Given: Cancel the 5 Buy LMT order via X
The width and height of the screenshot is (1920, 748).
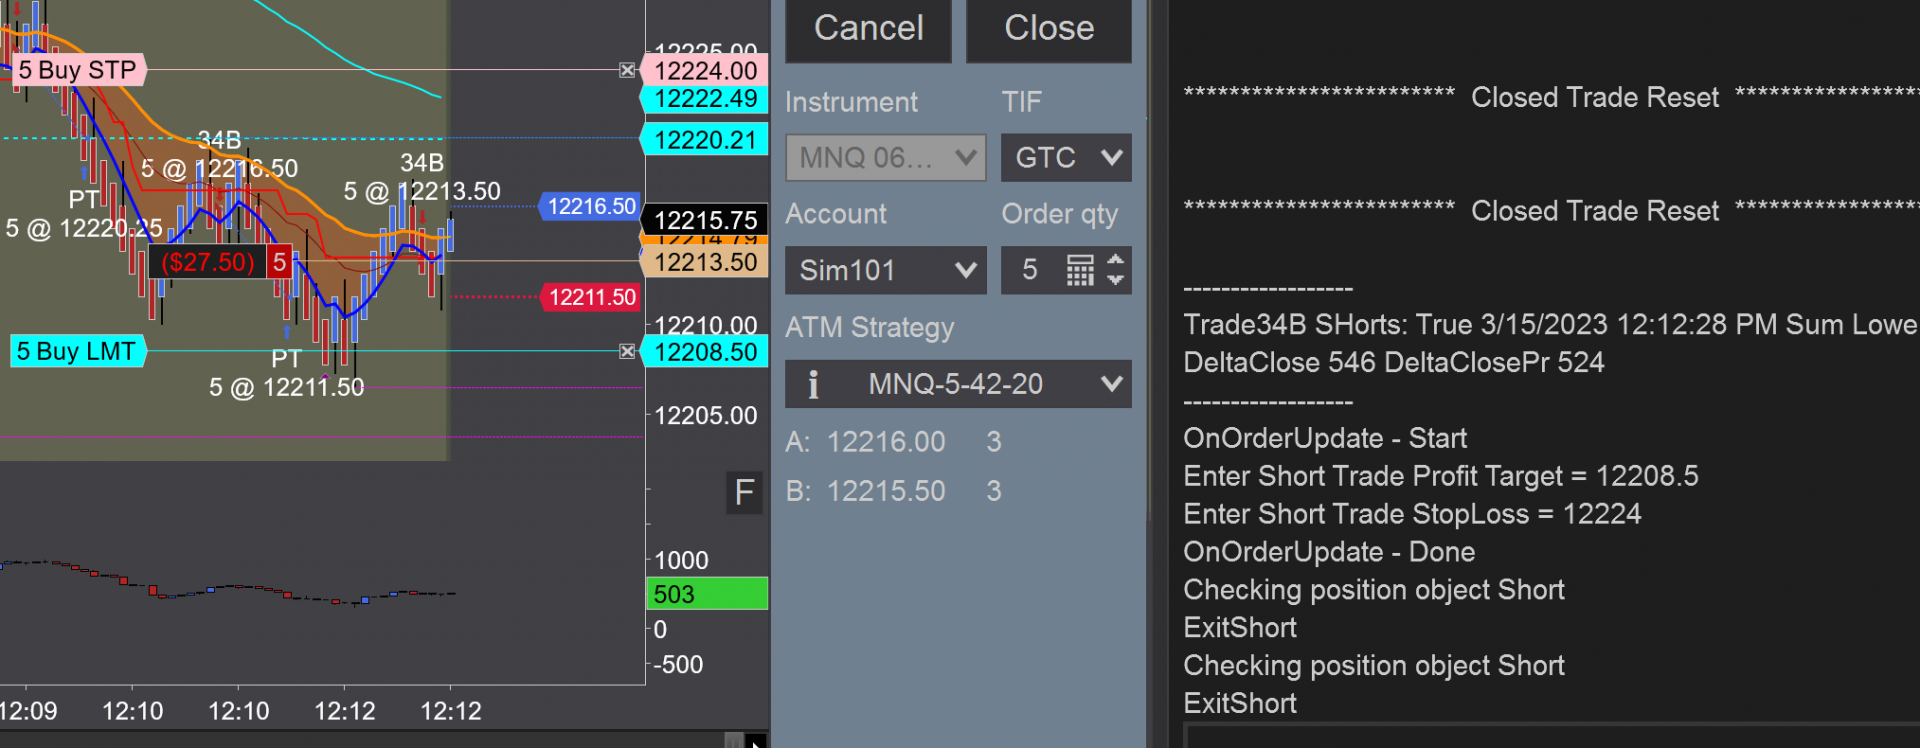Looking at the screenshot, I should (627, 351).
